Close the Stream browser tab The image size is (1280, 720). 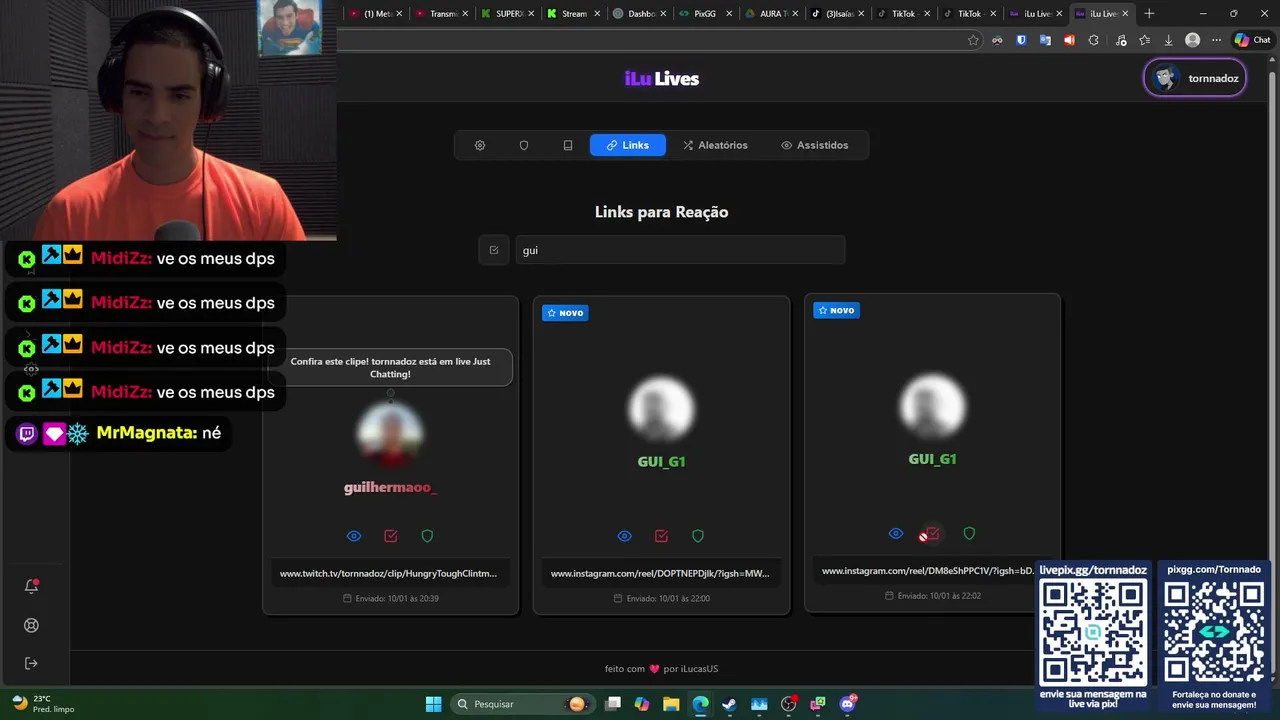click(597, 13)
